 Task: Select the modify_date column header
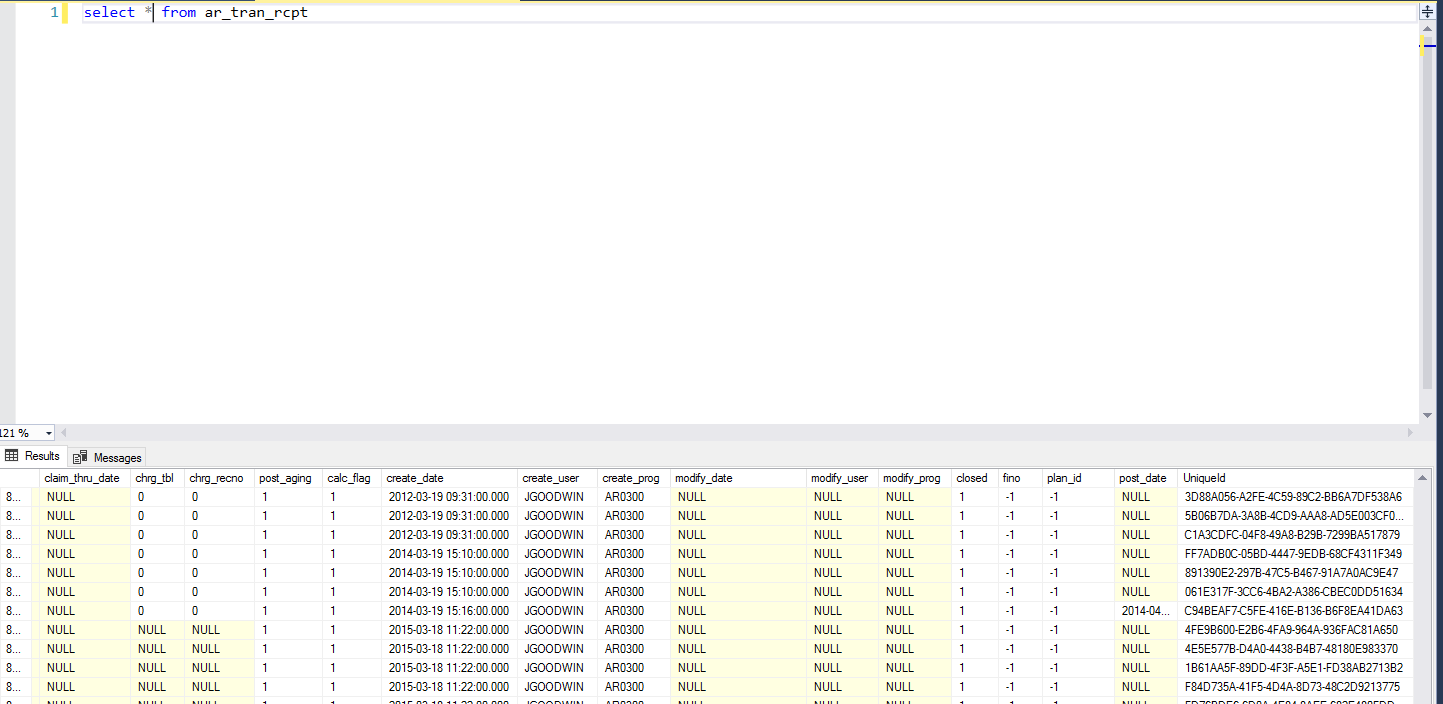738,478
